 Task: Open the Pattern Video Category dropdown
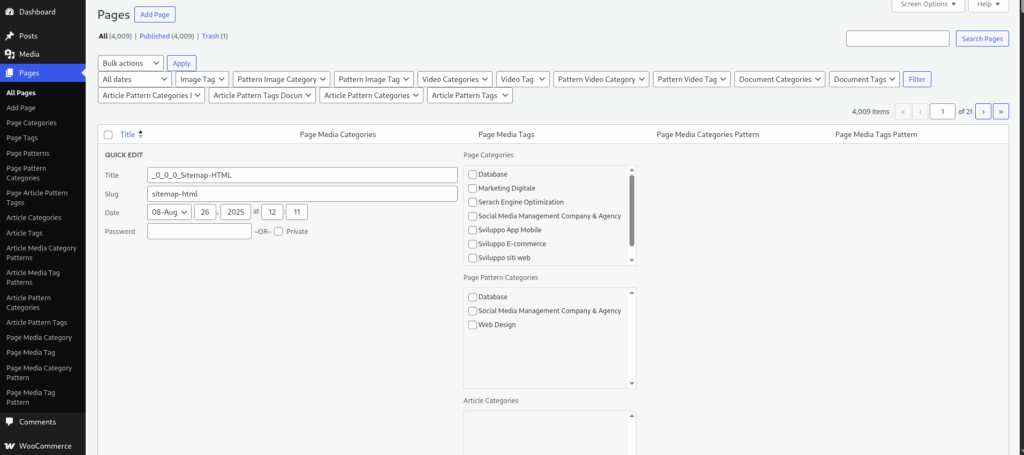601,80
